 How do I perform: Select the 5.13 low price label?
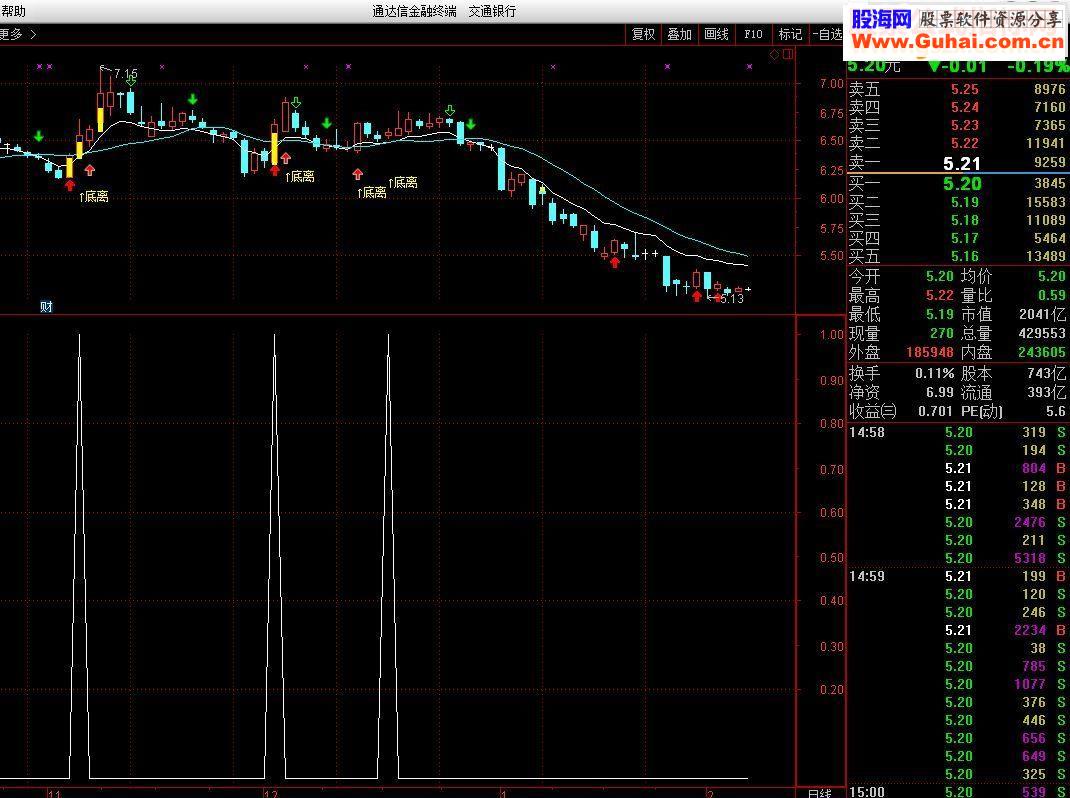732,298
